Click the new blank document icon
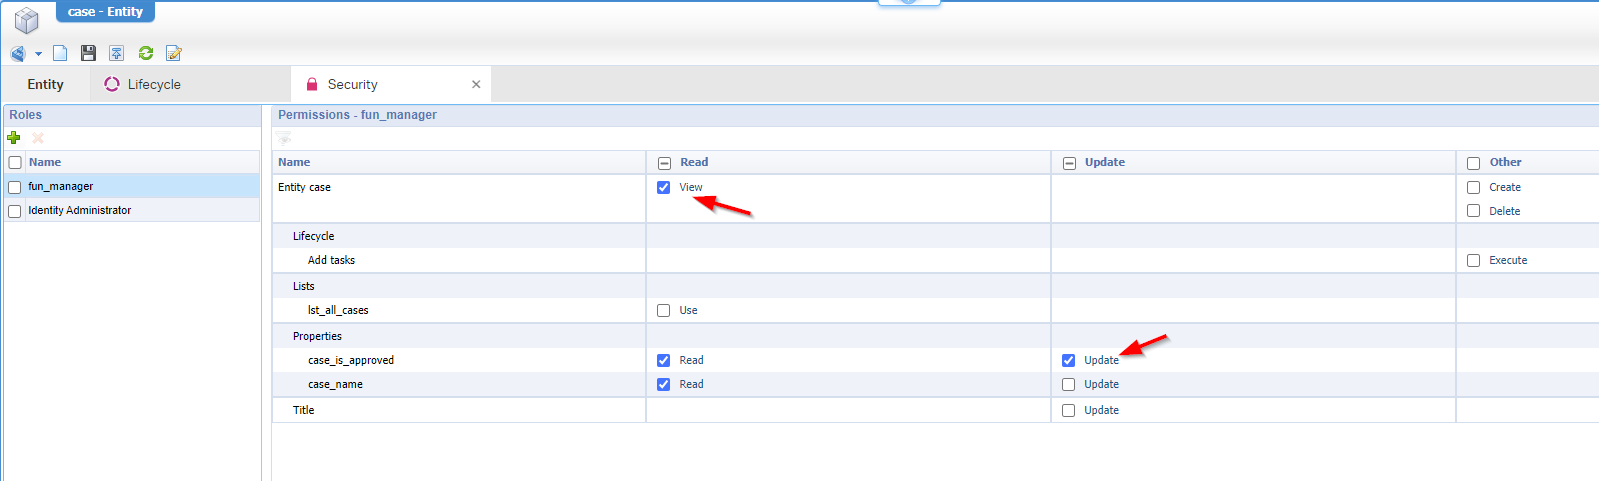 coord(60,53)
